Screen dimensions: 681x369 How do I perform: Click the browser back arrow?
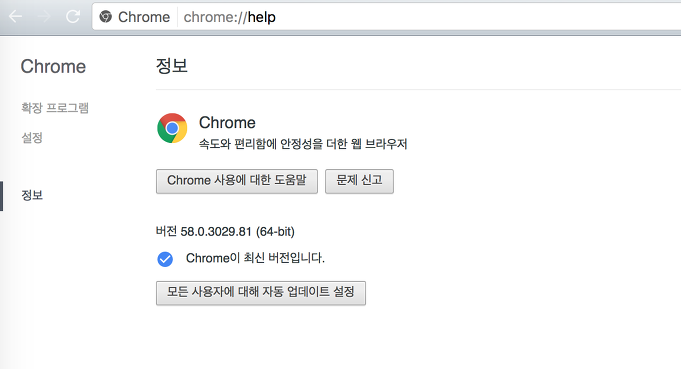tap(16, 17)
